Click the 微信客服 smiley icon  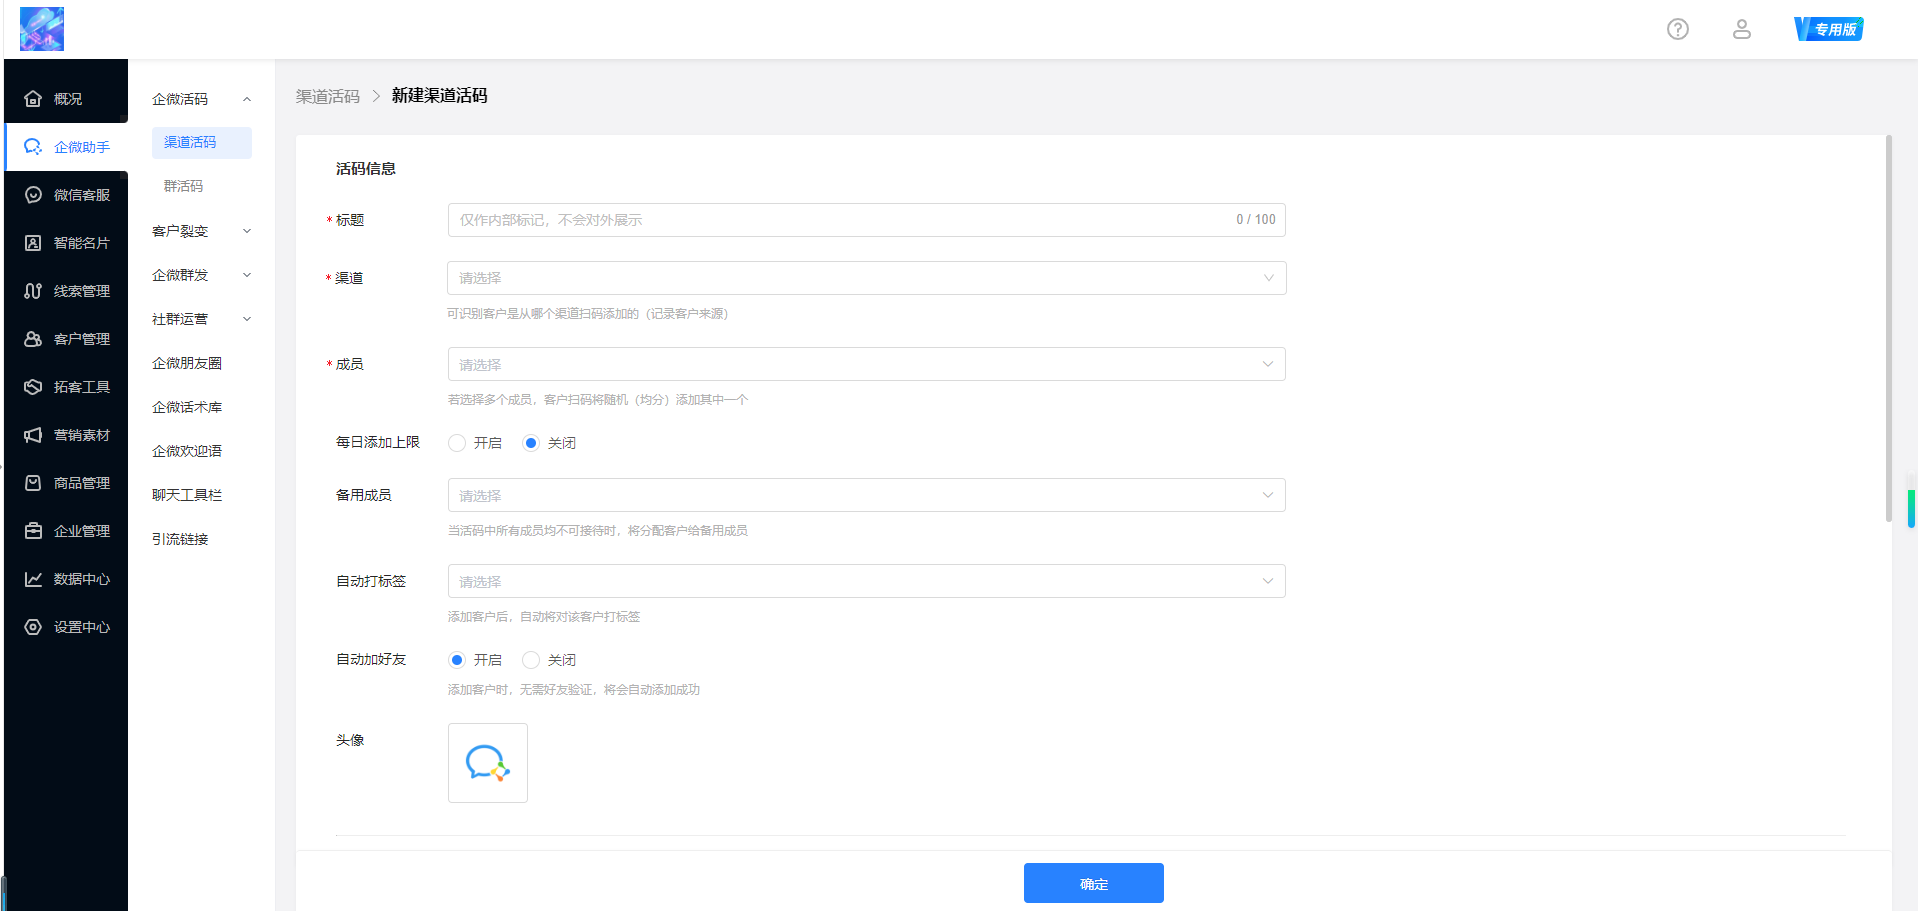[33, 195]
